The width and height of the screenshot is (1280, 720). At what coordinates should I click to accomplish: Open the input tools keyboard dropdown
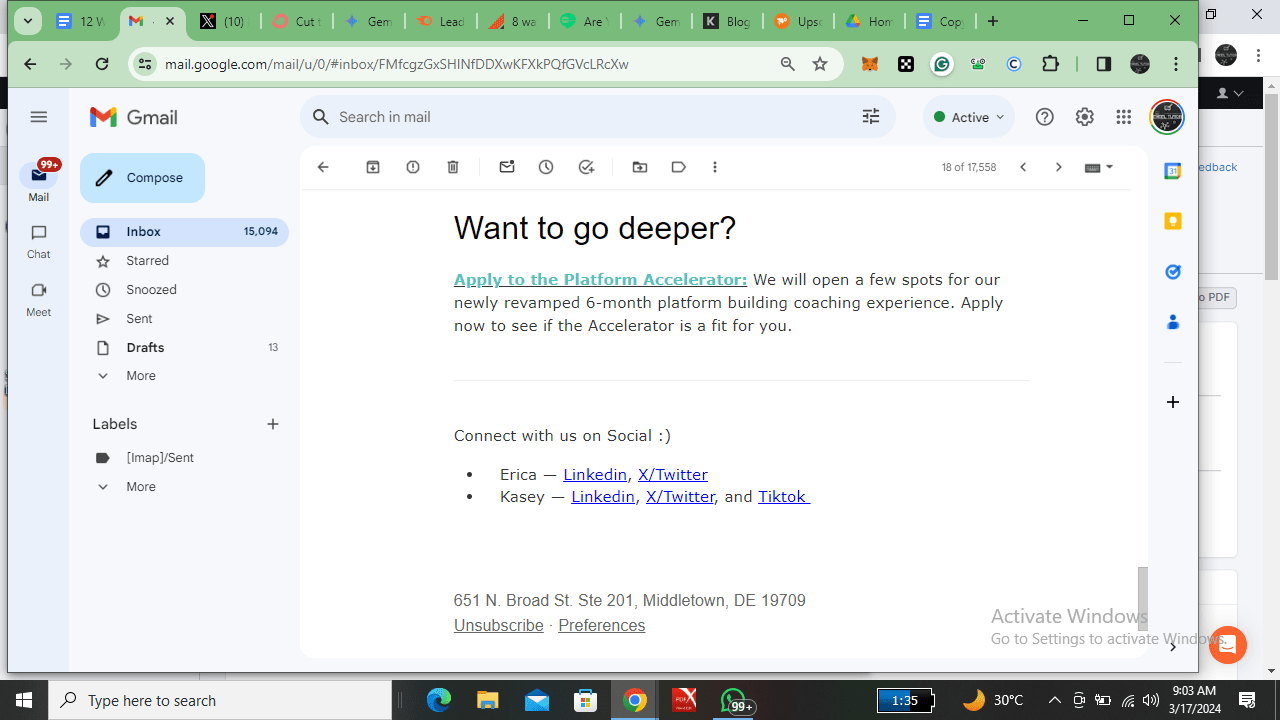click(x=1099, y=167)
